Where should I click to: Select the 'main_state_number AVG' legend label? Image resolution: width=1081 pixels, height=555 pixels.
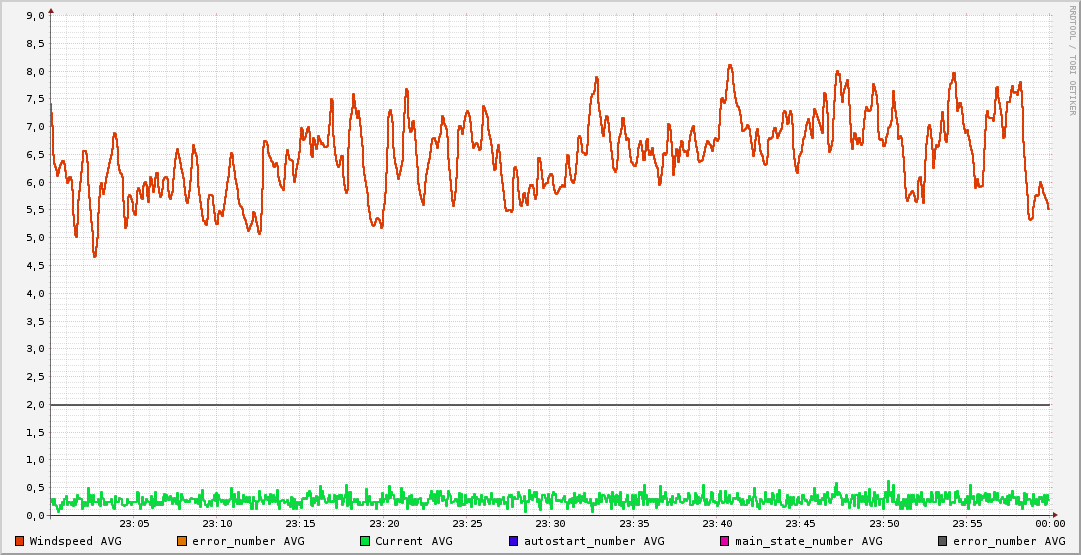click(808, 541)
